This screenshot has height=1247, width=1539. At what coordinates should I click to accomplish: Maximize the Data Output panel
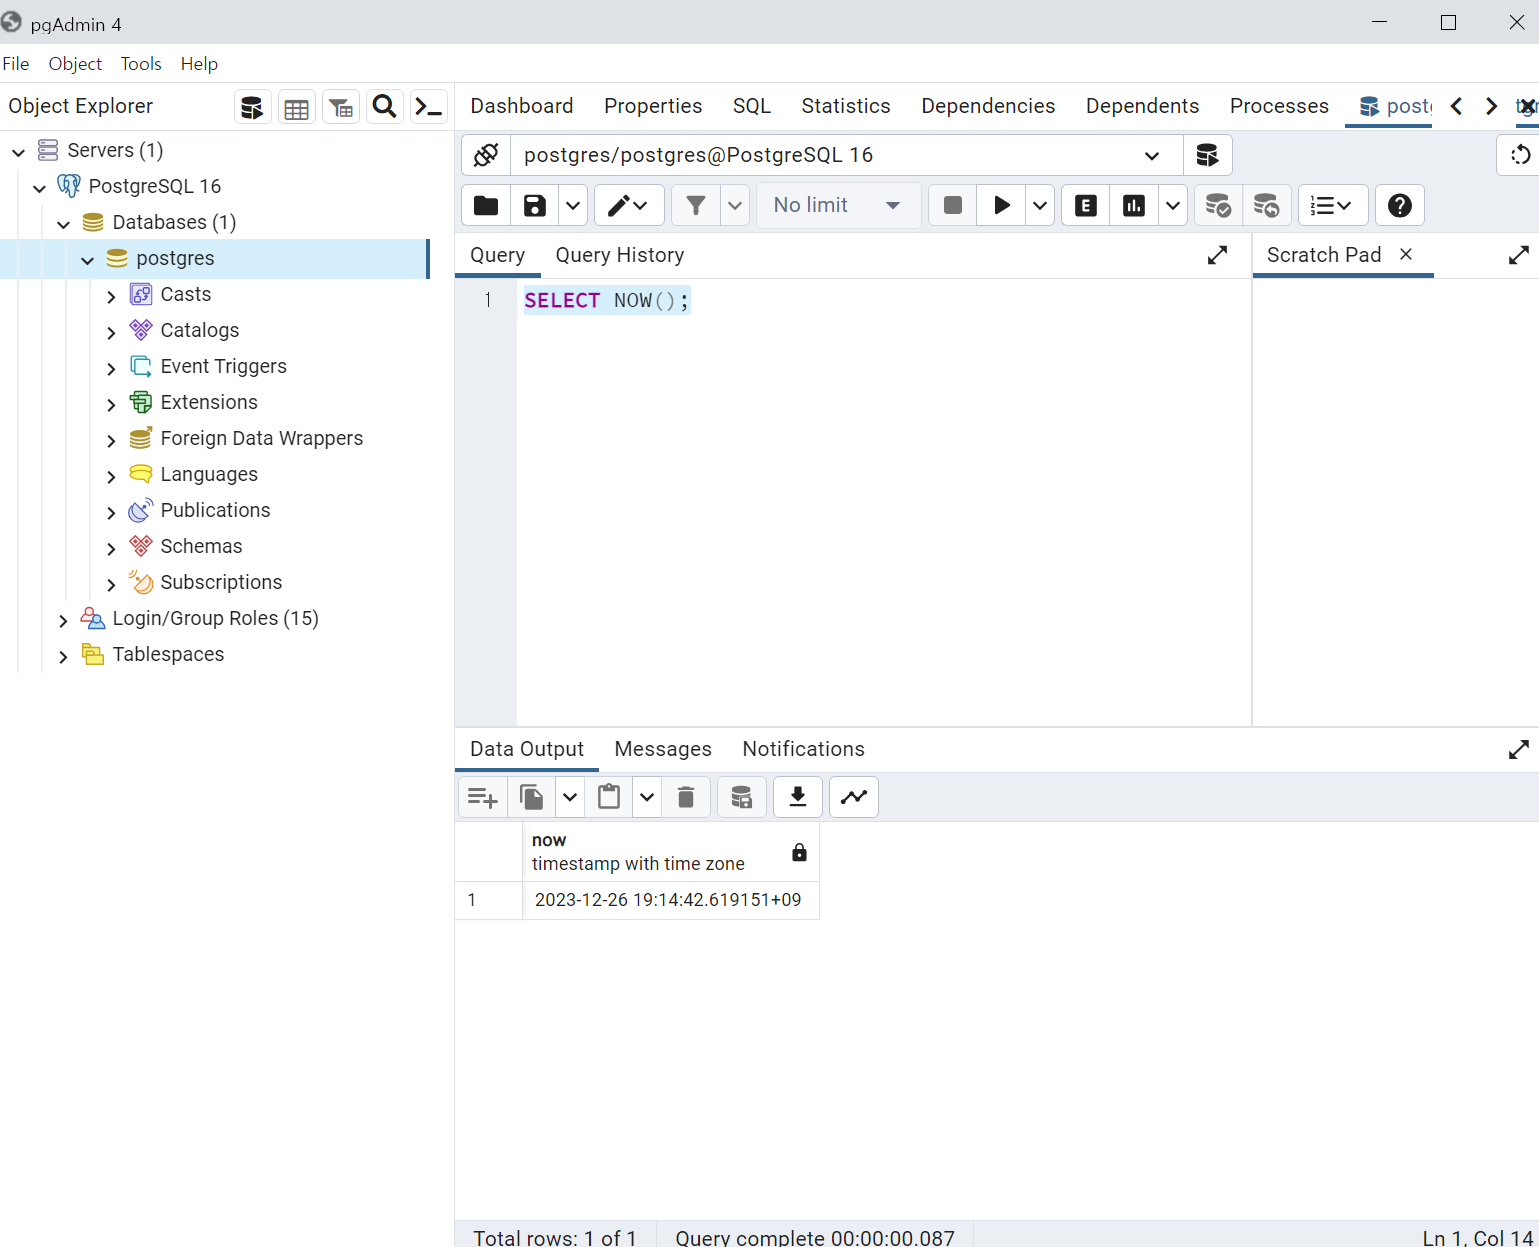point(1518,750)
